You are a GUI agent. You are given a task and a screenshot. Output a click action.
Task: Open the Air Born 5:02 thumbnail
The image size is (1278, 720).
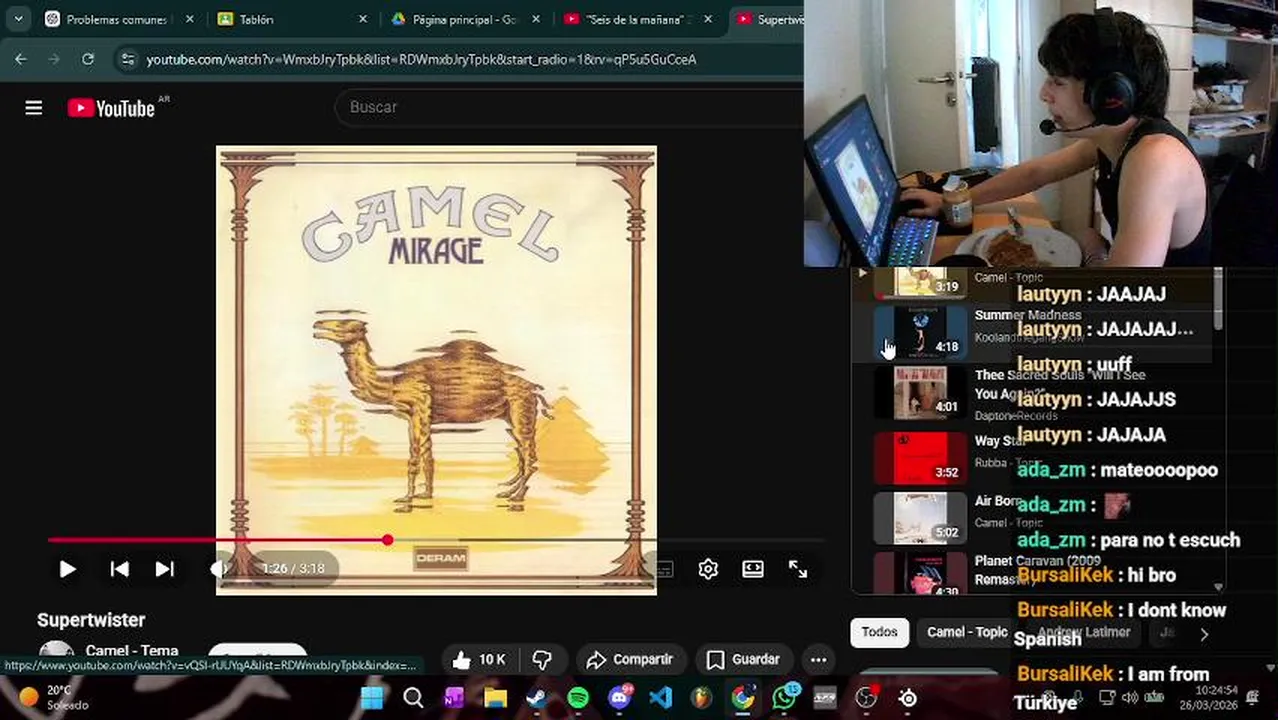pyautogui.click(x=920, y=517)
